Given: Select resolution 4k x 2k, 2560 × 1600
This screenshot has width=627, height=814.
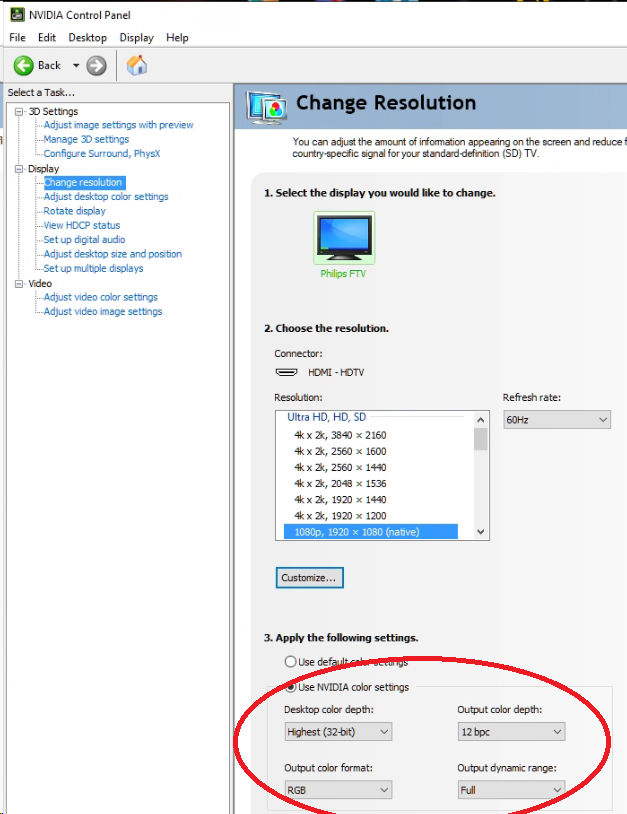Looking at the screenshot, I should tap(340, 451).
